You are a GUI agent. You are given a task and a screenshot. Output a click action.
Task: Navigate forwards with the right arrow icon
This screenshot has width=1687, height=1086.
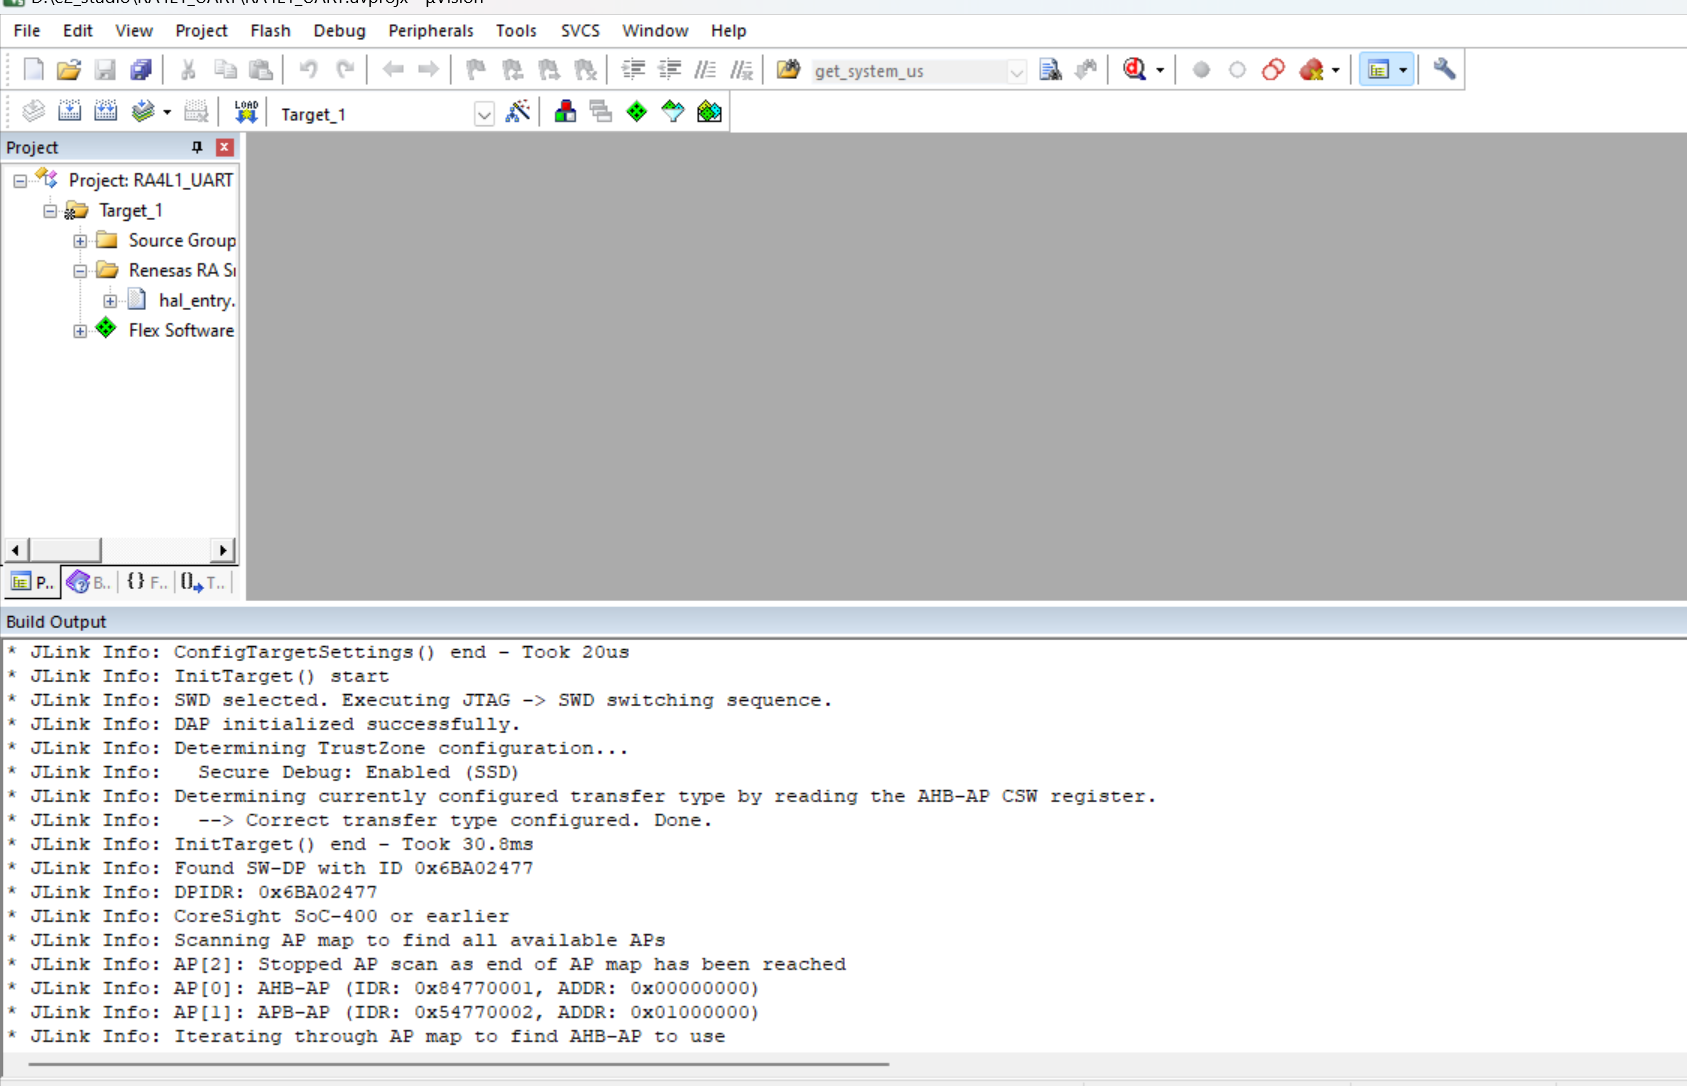point(429,70)
